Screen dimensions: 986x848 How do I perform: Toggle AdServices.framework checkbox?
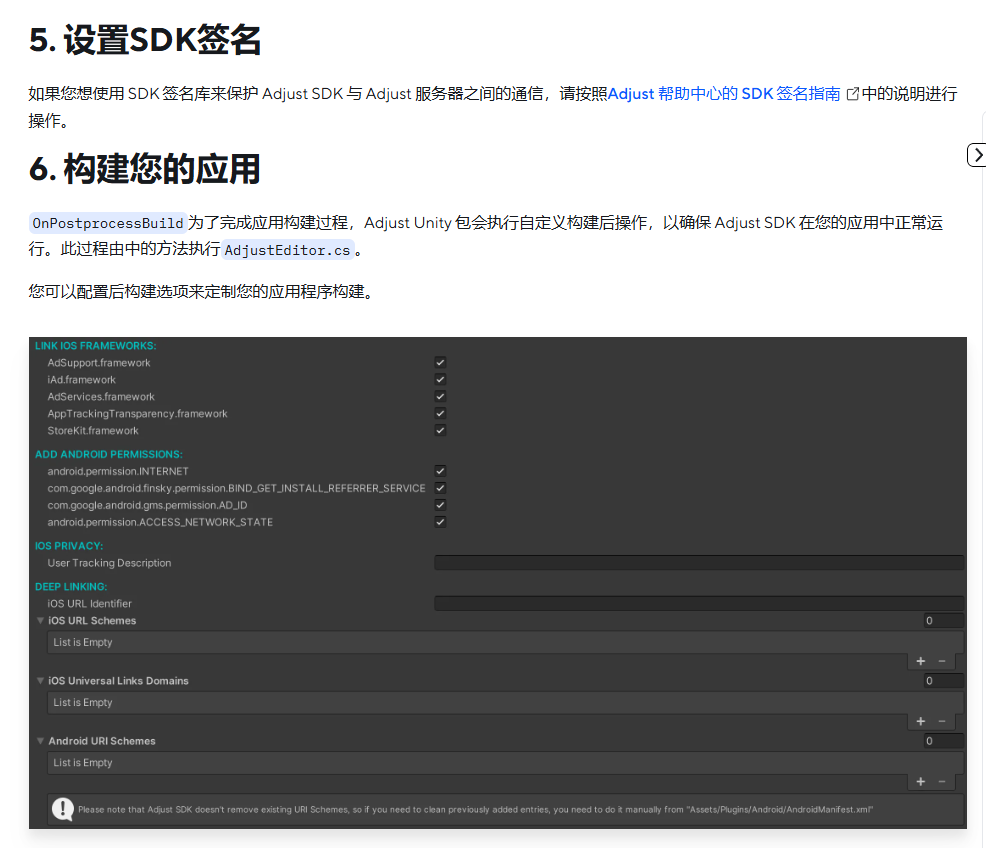[x=440, y=397]
